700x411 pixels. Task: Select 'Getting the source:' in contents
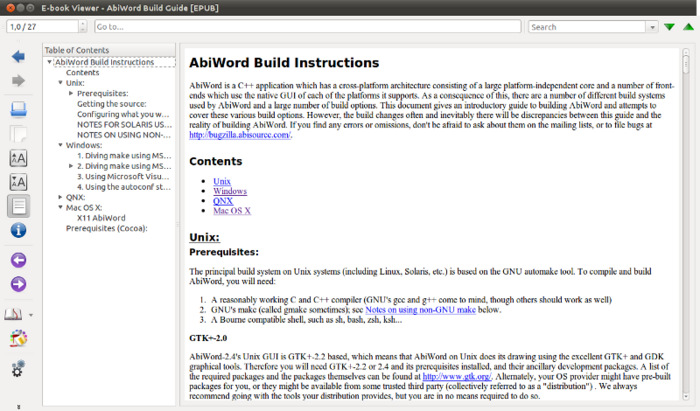pyautogui.click(x=111, y=104)
